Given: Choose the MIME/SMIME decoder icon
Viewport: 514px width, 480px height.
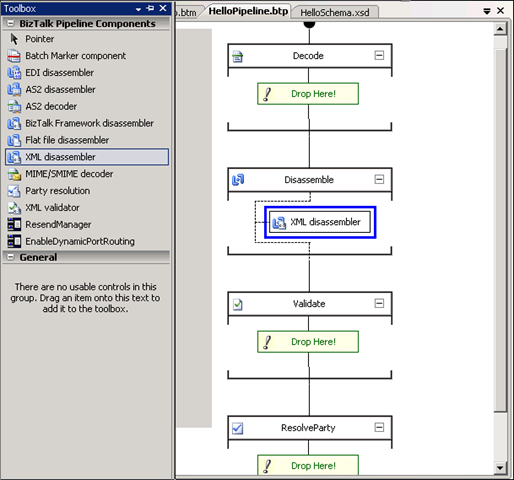Looking at the screenshot, I should [14, 174].
